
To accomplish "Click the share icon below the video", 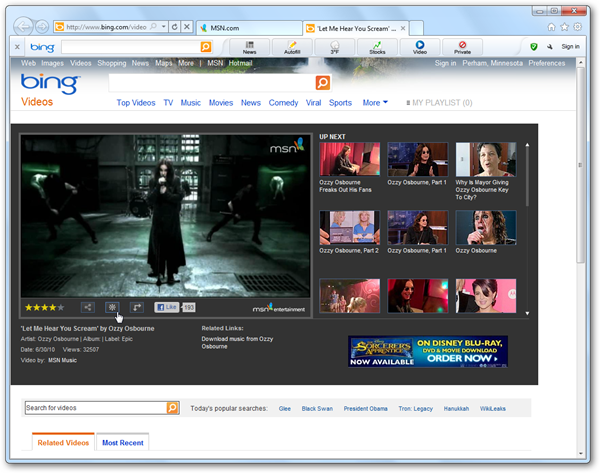I will pyautogui.click(x=88, y=307).
